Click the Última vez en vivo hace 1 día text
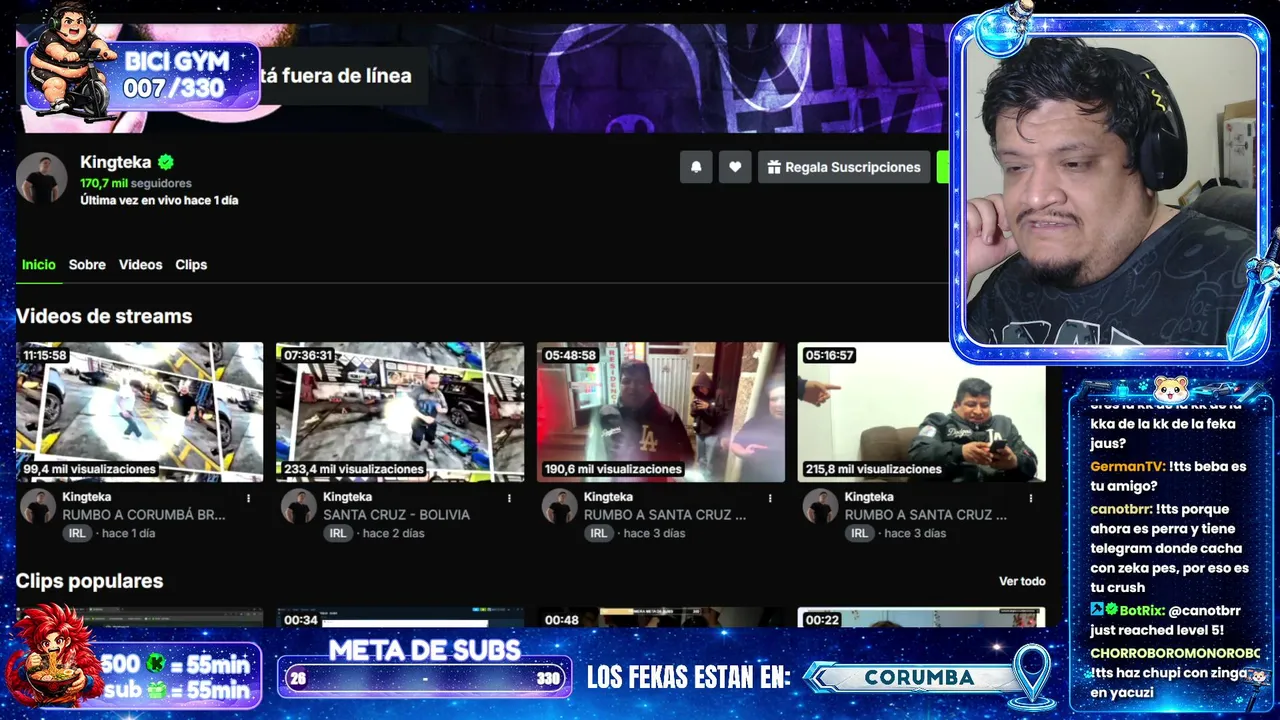The width and height of the screenshot is (1280, 720). [159, 200]
